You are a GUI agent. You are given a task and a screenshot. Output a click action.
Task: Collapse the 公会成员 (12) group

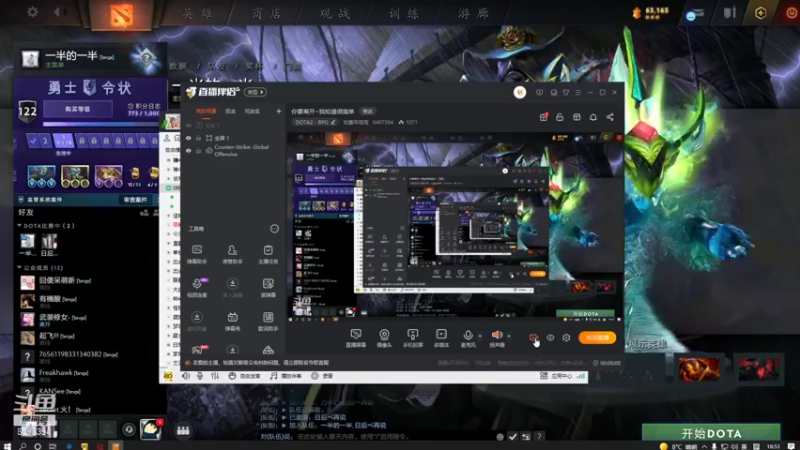[x=19, y=267]
